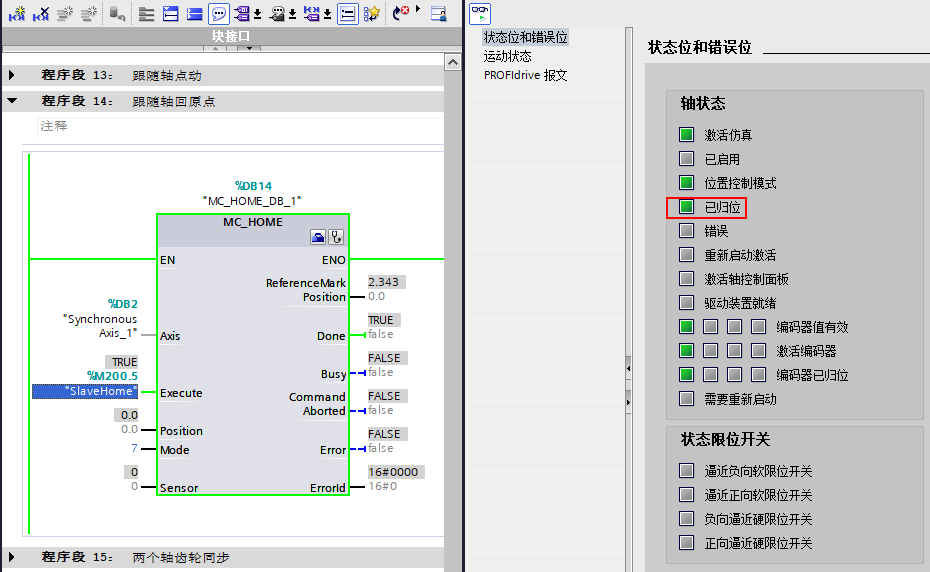Click the 激活轴控制面板 status indicator
The height and width of the screenshot is (572, 930).
point(686,278)
